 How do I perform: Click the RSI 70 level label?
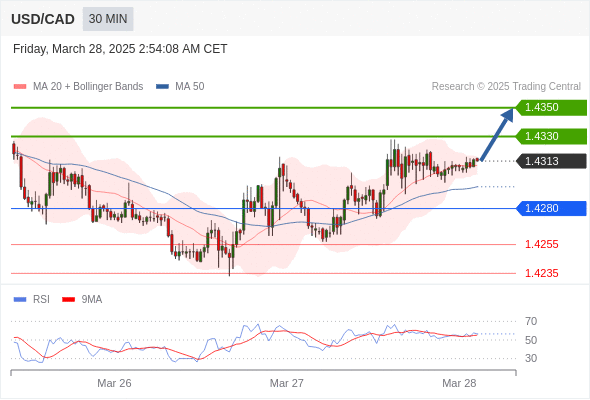point(531,321)
